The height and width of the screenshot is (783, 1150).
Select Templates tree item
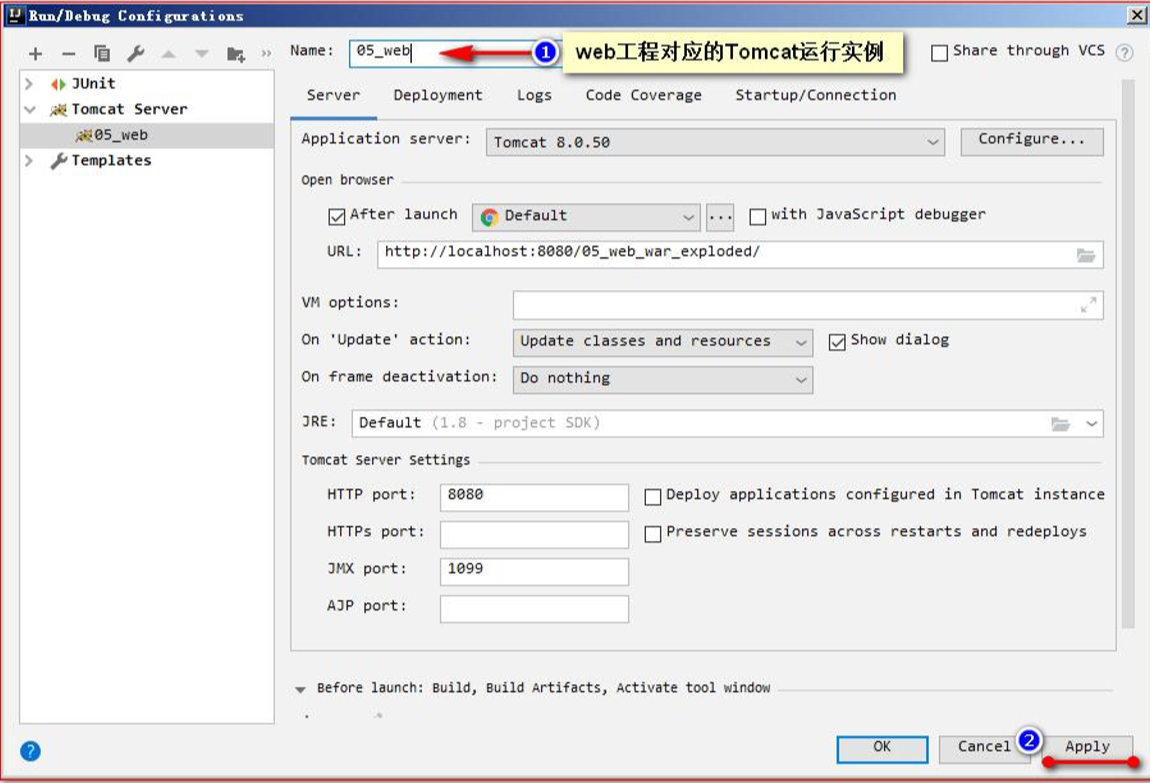[111, 161]
